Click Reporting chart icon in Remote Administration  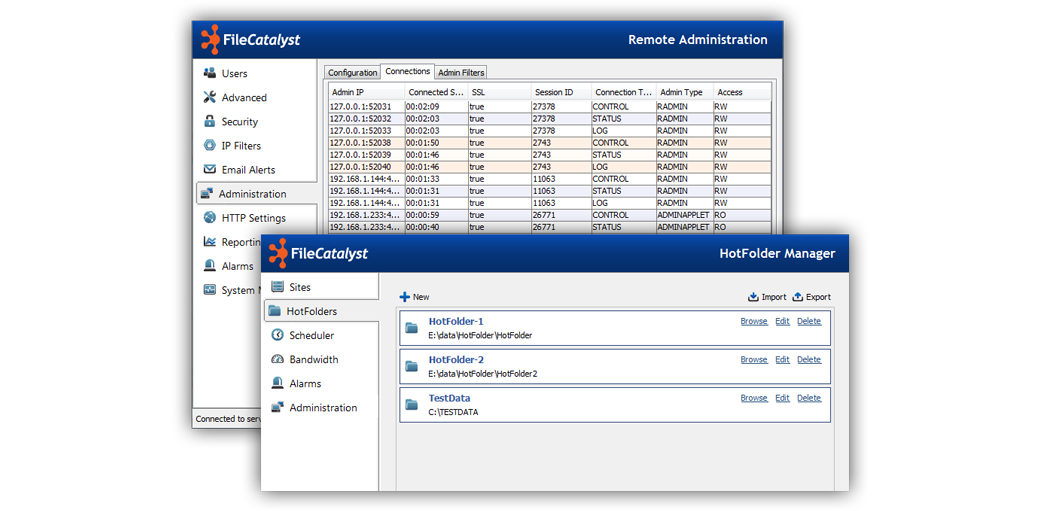tap(210, 242)
